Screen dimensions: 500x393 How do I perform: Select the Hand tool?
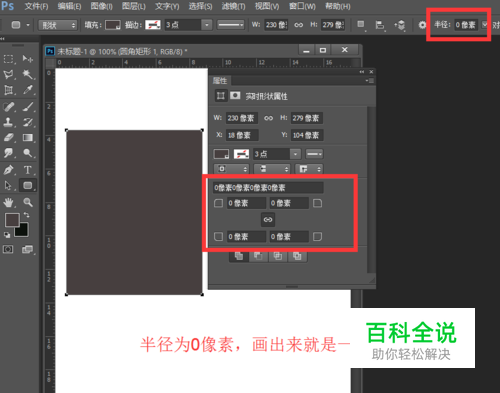(8, 202)
